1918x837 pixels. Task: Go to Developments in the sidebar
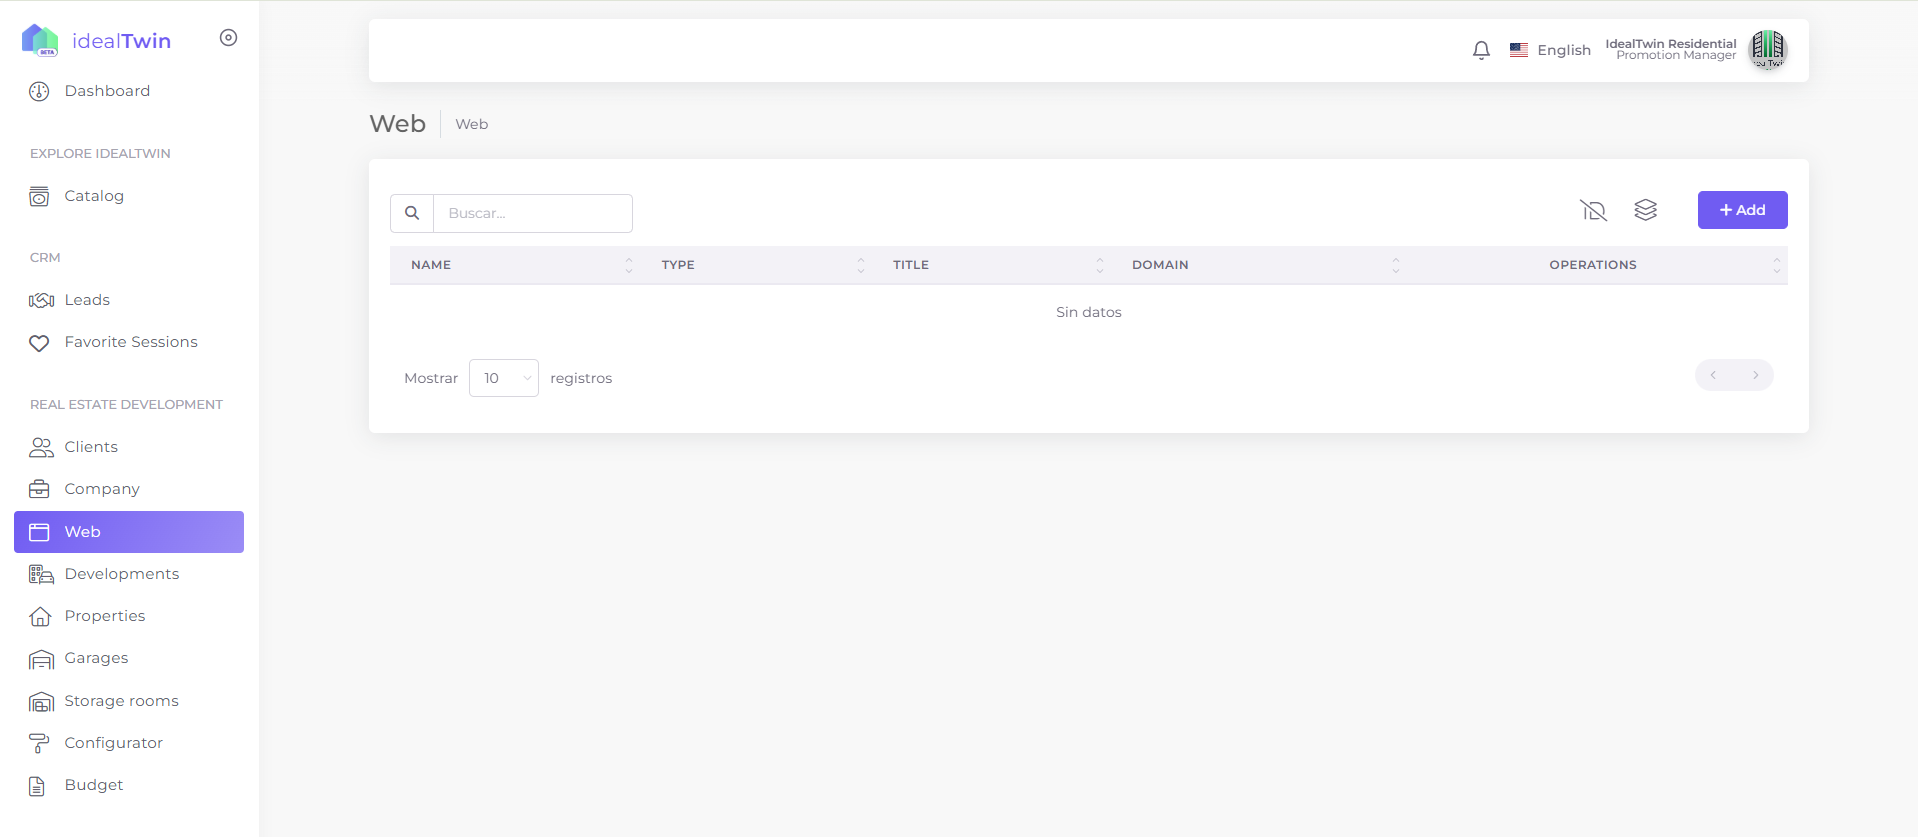[121, 574]
